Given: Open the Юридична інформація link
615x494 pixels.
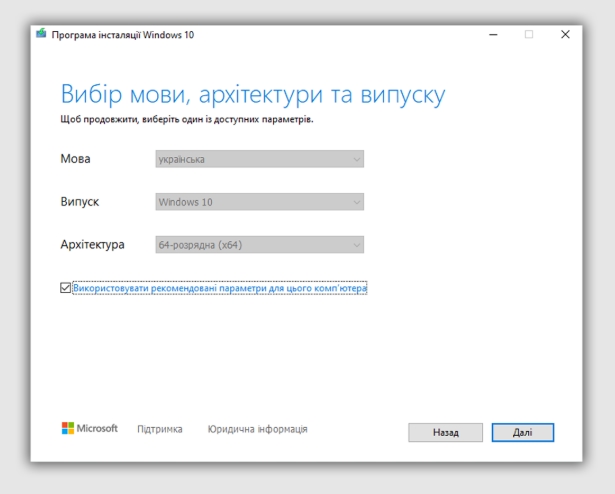Looking at the screenshot, I should coord(257,429).
